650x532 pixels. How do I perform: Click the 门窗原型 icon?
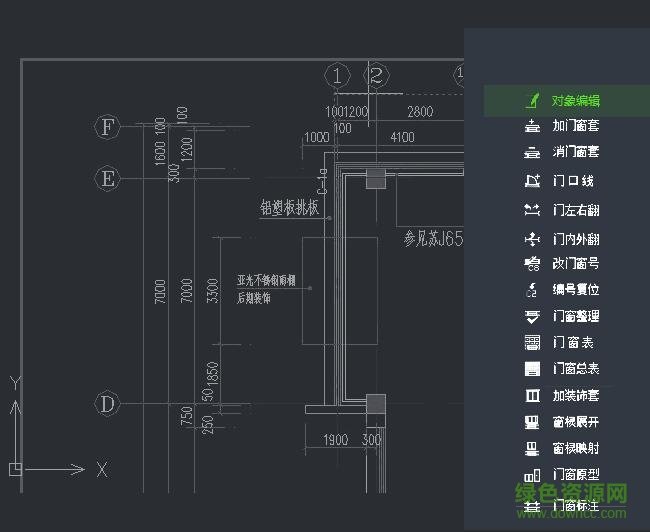coord(532,474)
